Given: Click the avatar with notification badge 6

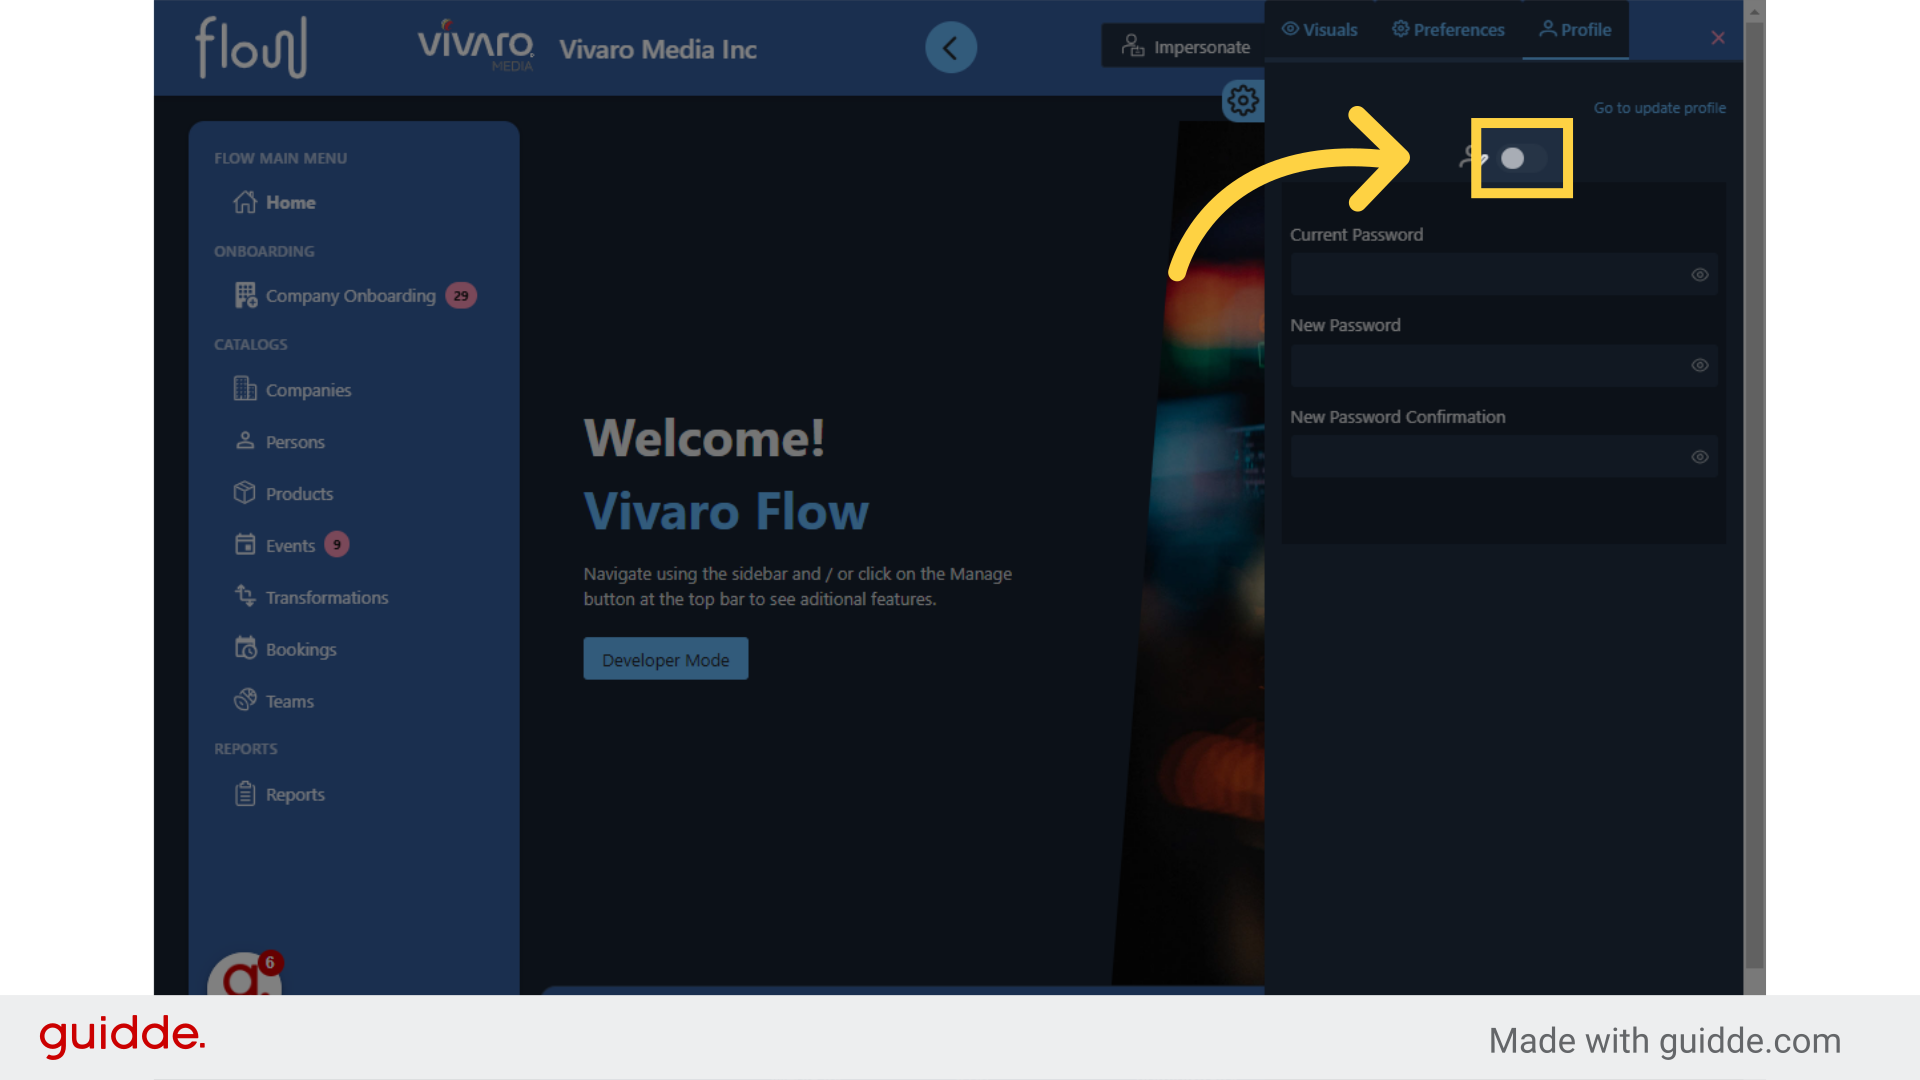Looking at the screenshot, I should (243, 976).
